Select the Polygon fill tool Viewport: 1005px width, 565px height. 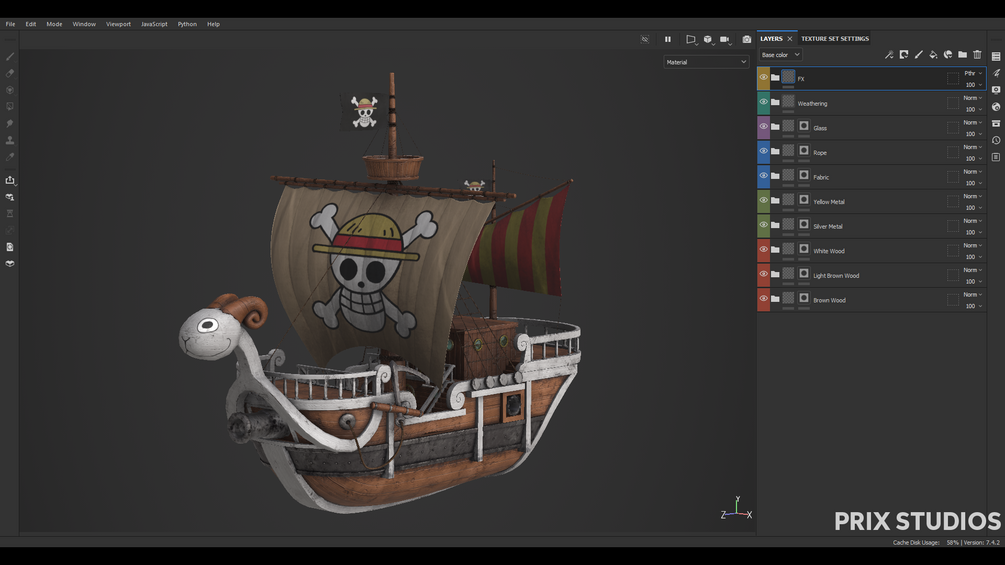(10, 106)
